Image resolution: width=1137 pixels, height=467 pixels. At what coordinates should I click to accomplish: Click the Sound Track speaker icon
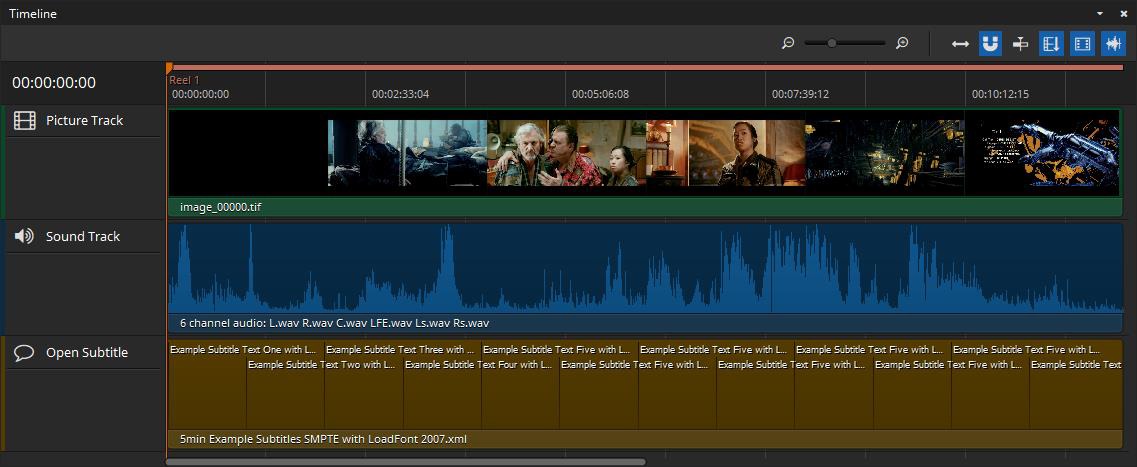(25, 237)
